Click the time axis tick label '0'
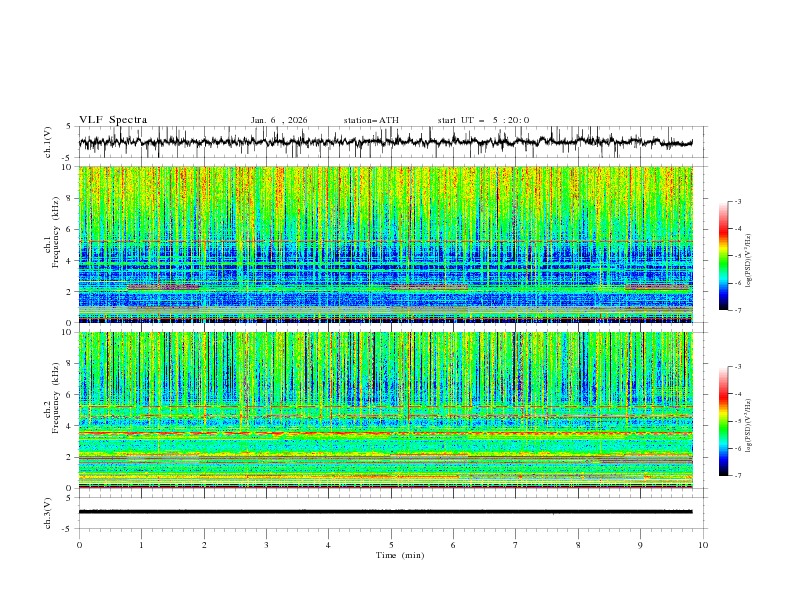The height and width of the screenshot is (612, 792). [79, 545]
